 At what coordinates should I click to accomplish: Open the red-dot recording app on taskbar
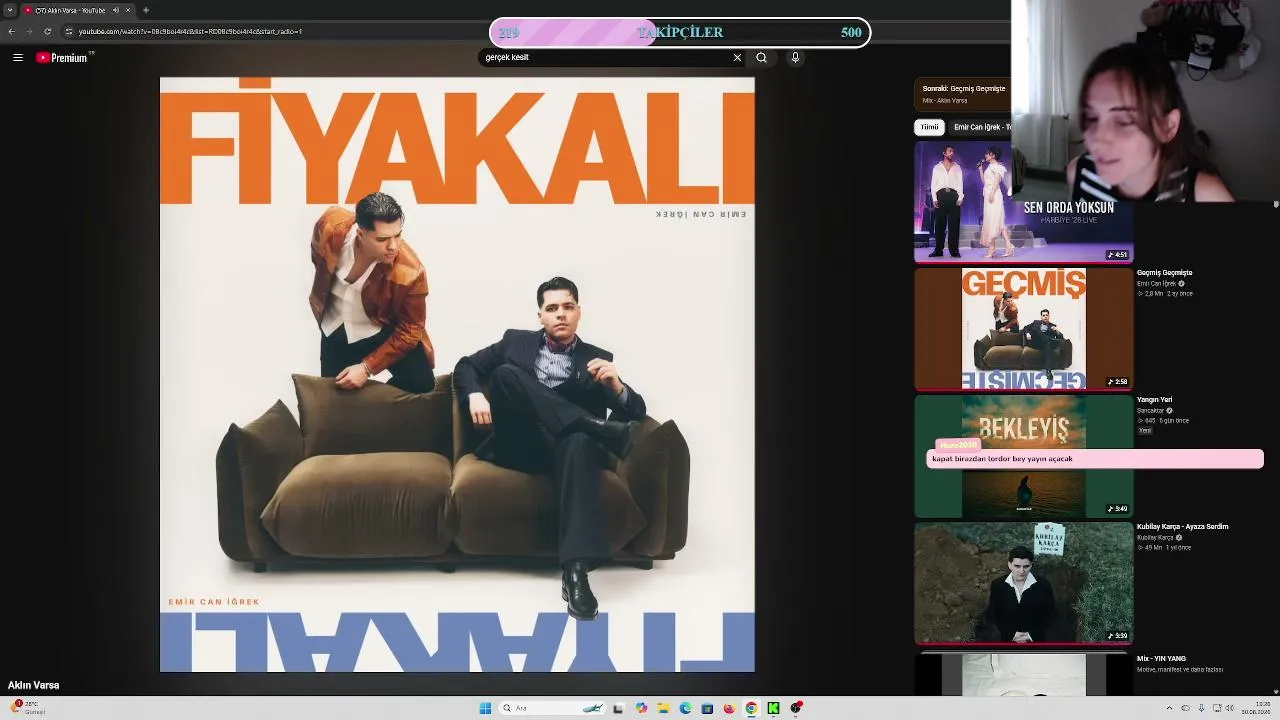point(796,708)
